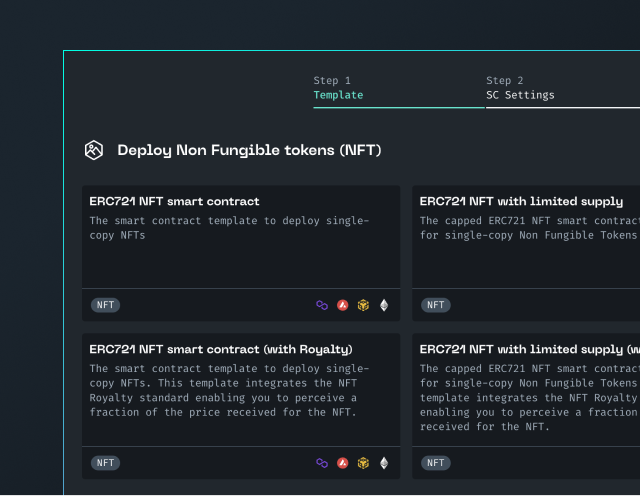
Task: Click the Deploy Non Fungible tokens heading
Action: pyautogui.click(x=249, y=151)
